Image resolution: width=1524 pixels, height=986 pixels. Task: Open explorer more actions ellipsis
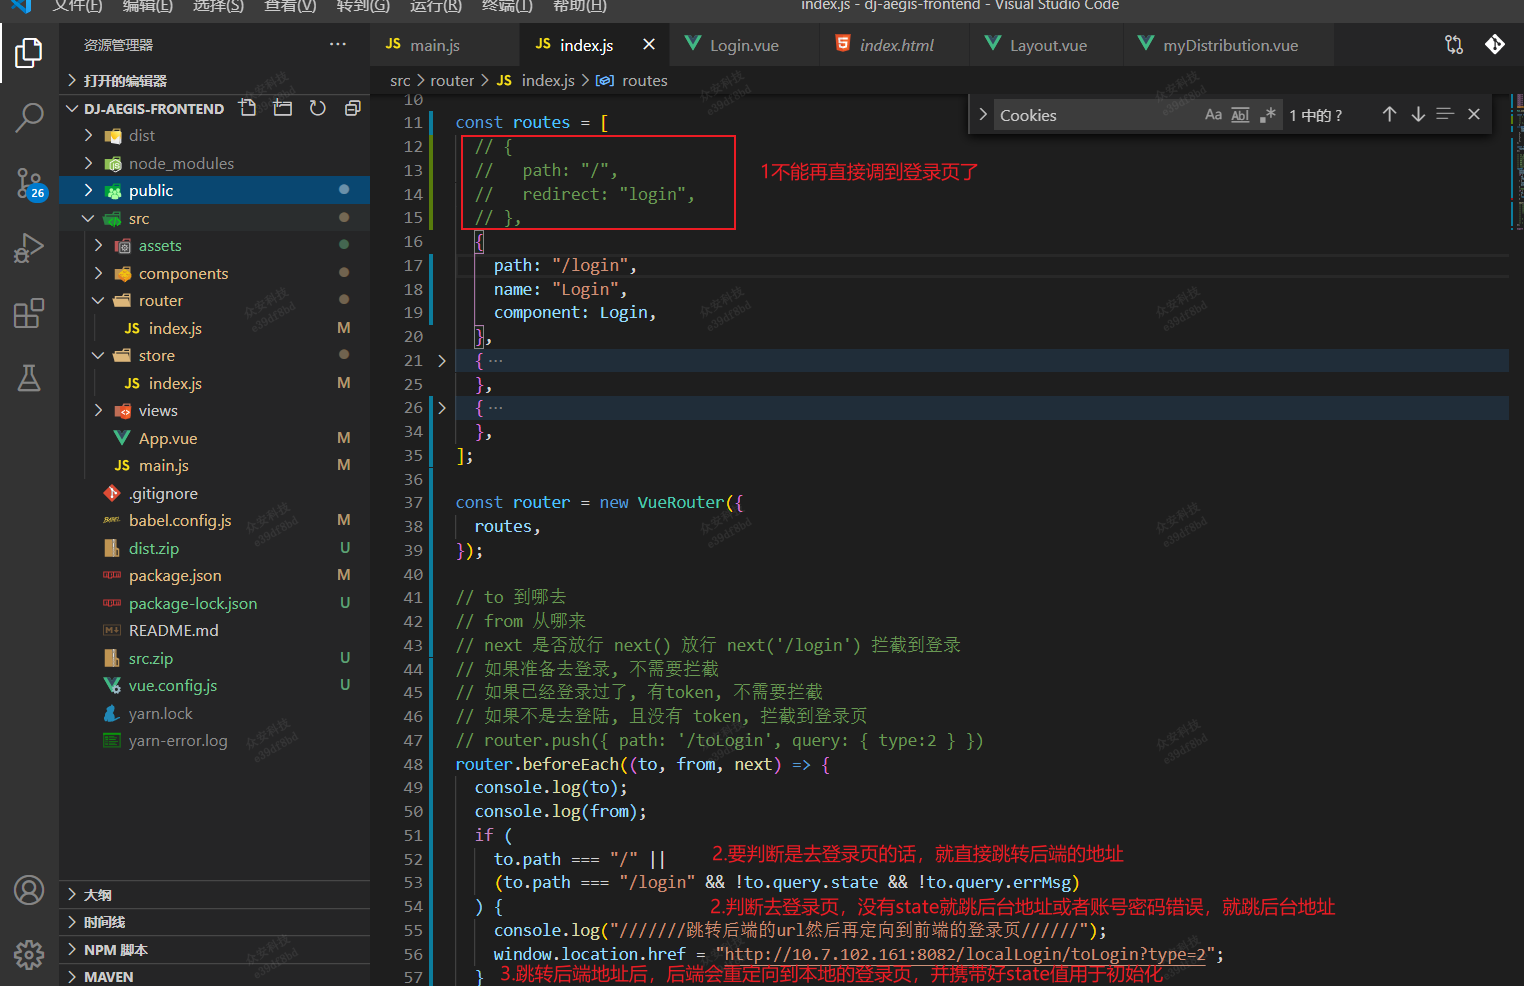click(338, 45)
